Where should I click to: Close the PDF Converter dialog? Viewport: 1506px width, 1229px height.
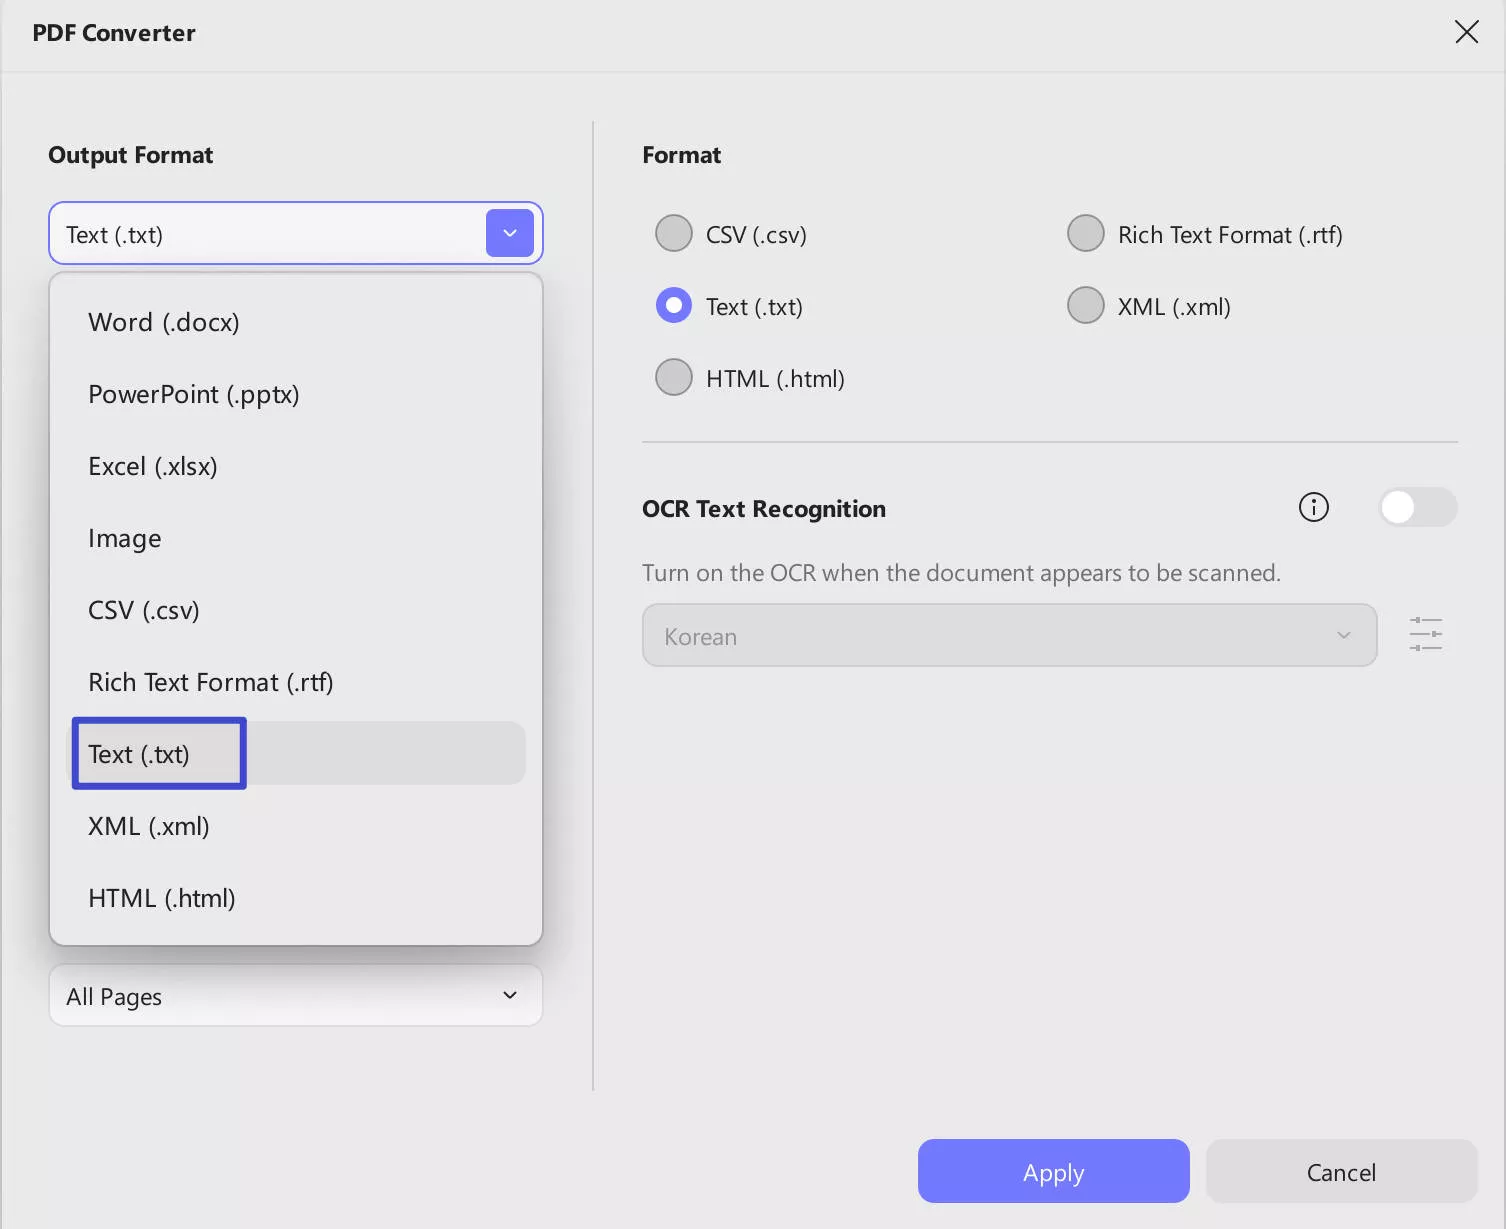[x=1466, y=32]
